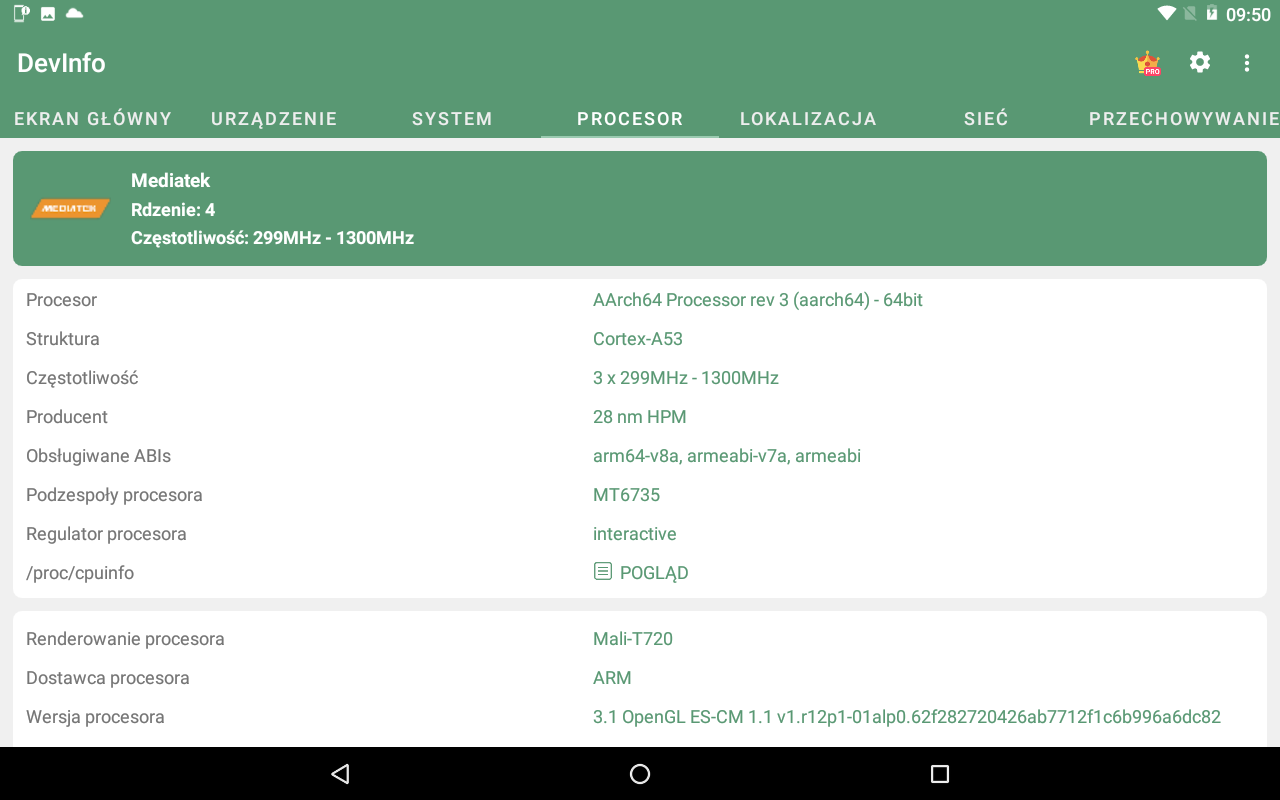1280x800 pixels.
Task: Tap the back navigation triangle
Action: tap(340, 773)
